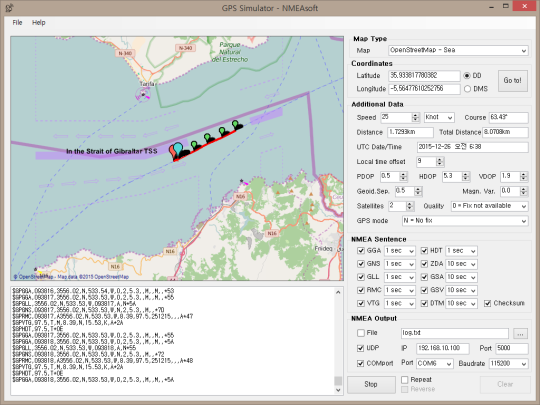Click the log.txt file name field

pyautogui.click(x=455, y=333)
